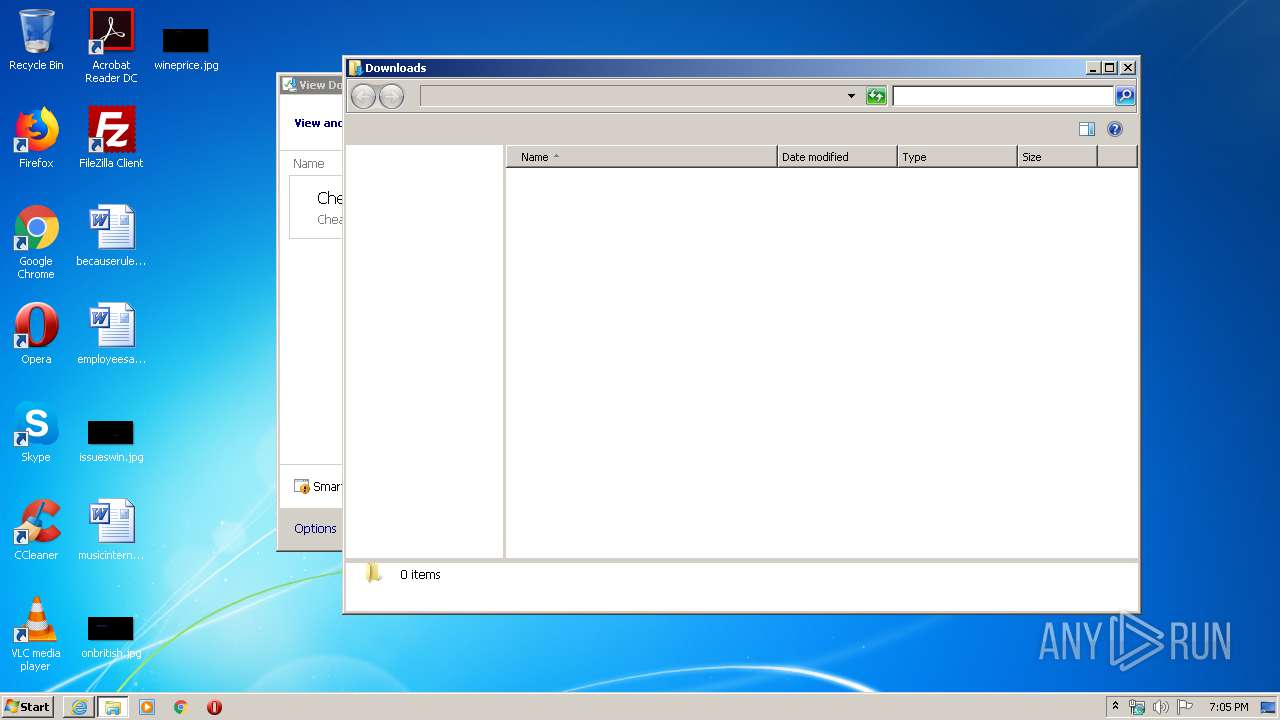The height and width of the screenshot is (720, 1280).
Task: Select the wineprice.jpg desktop file
Action: (x=186, y=49)
